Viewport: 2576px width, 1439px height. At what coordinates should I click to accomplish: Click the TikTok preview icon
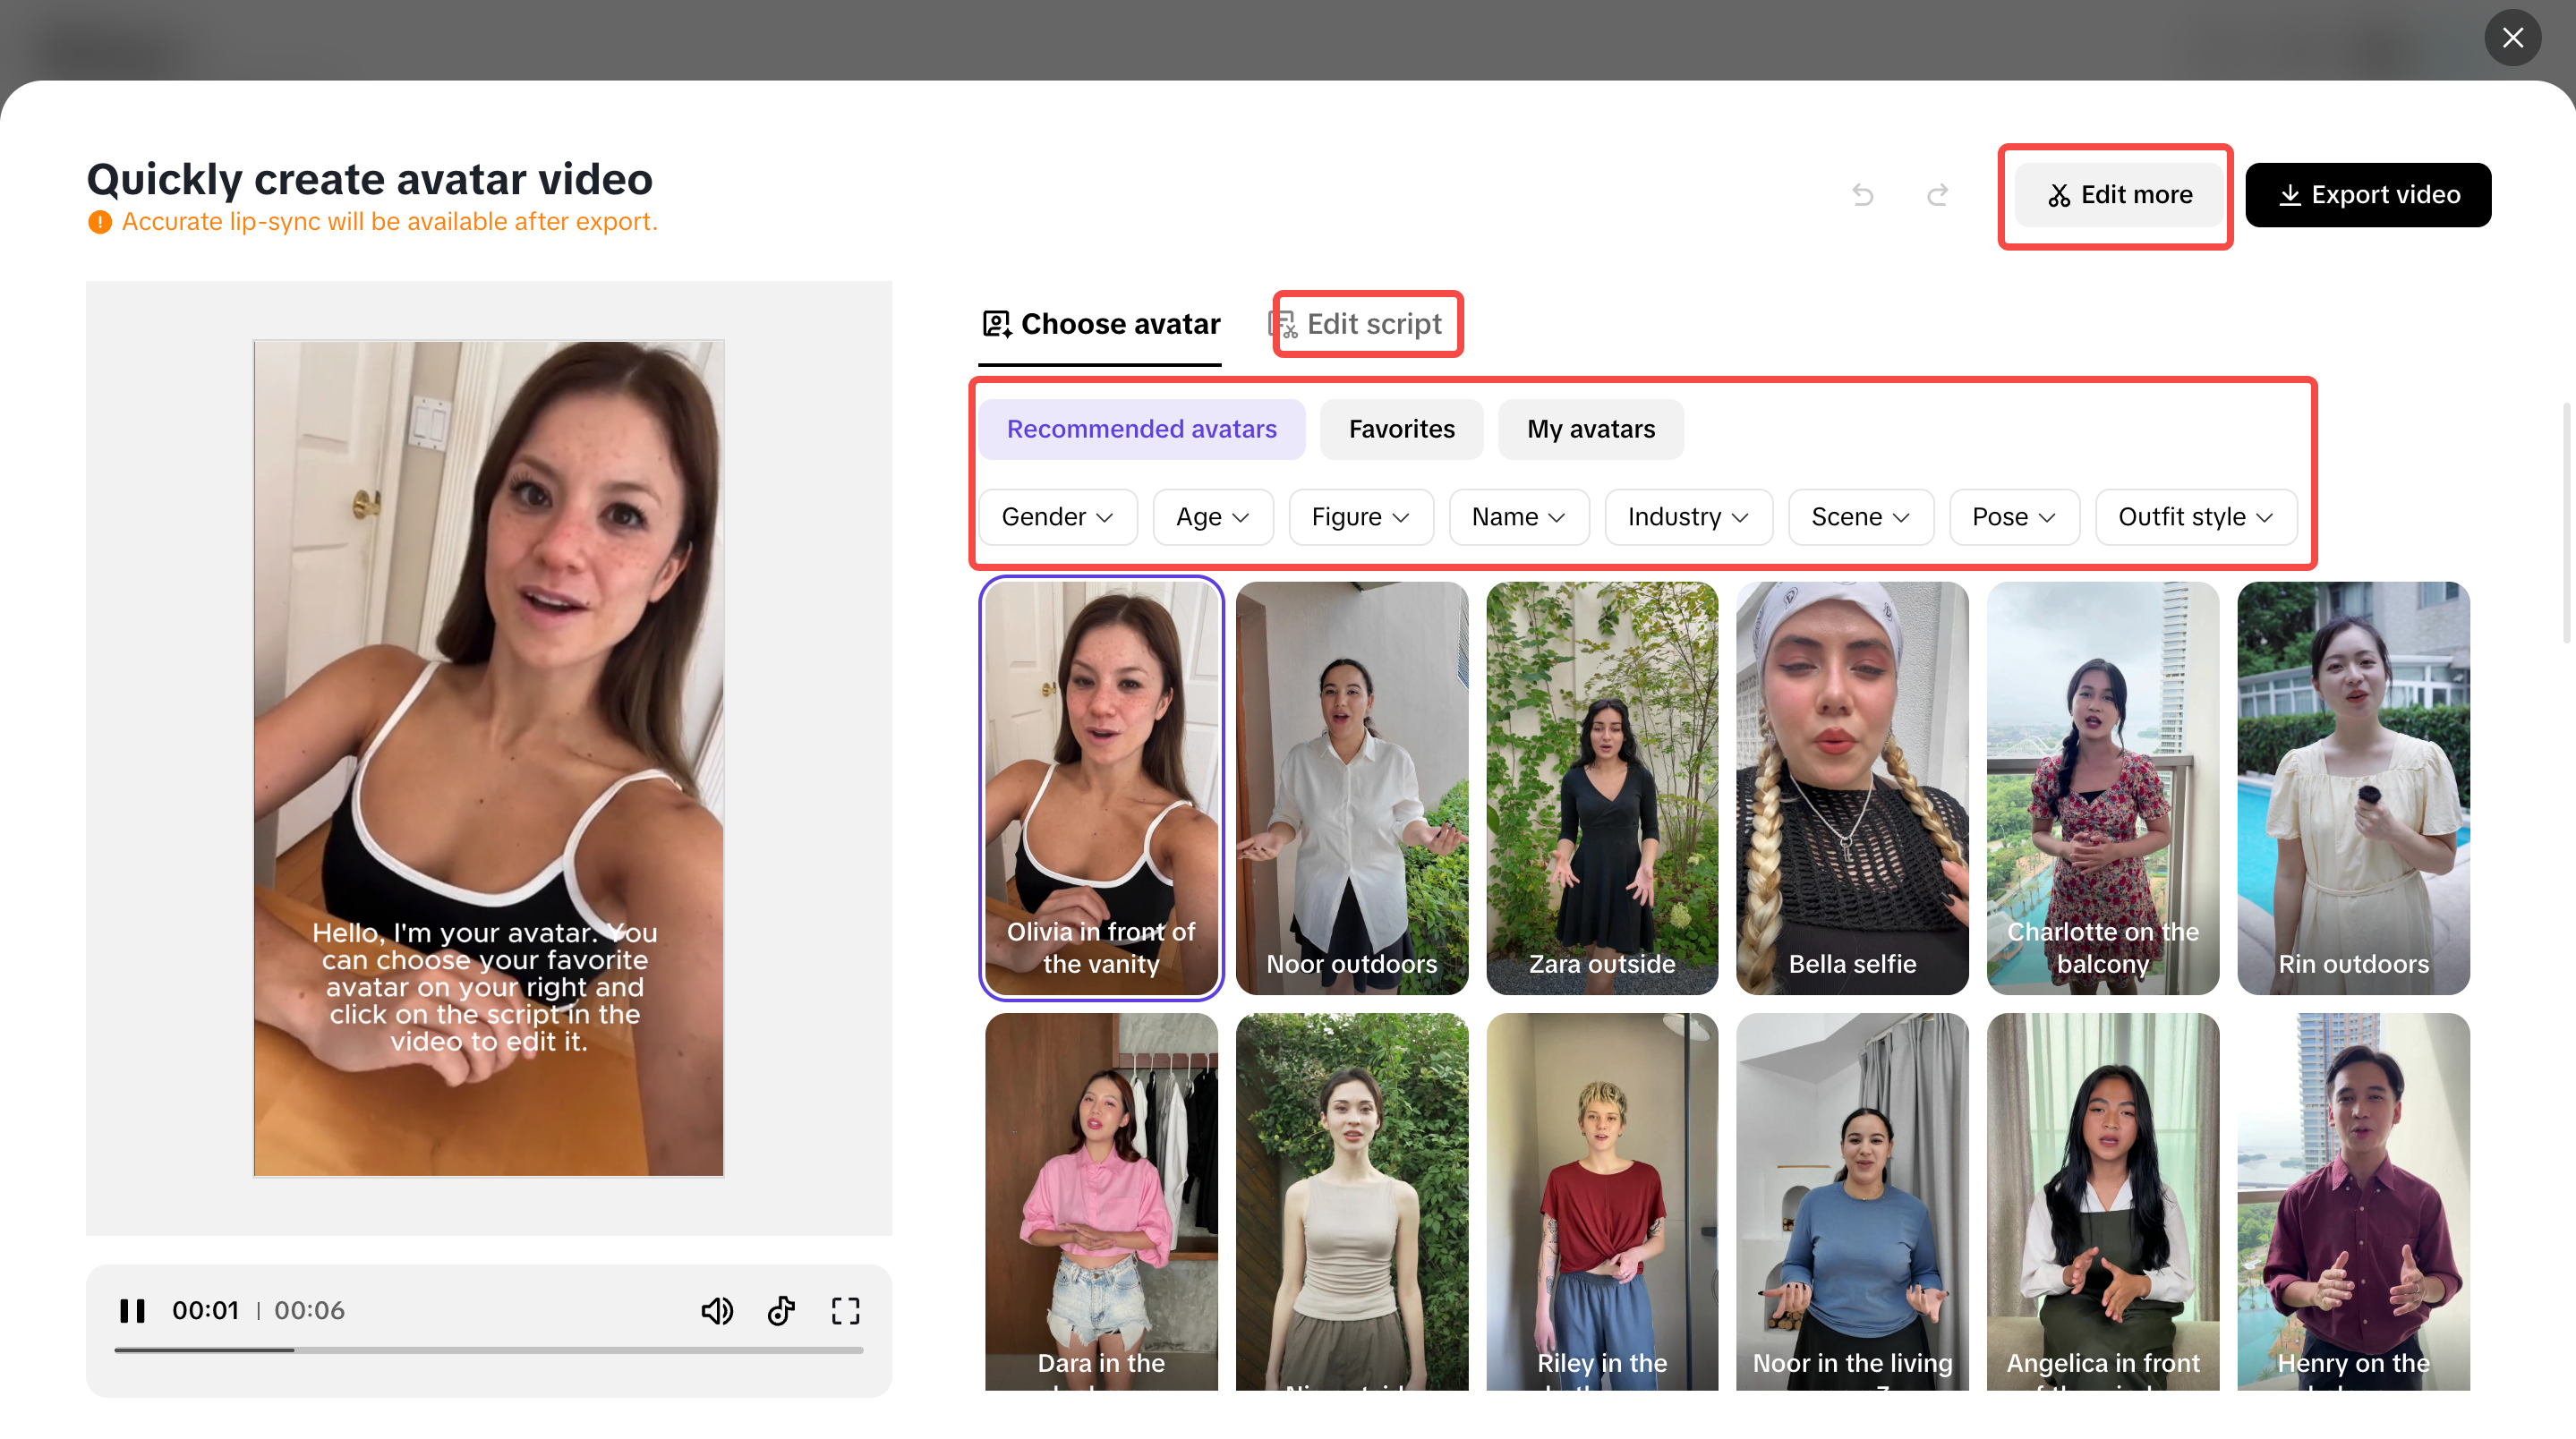click(x=781, y=1310)
